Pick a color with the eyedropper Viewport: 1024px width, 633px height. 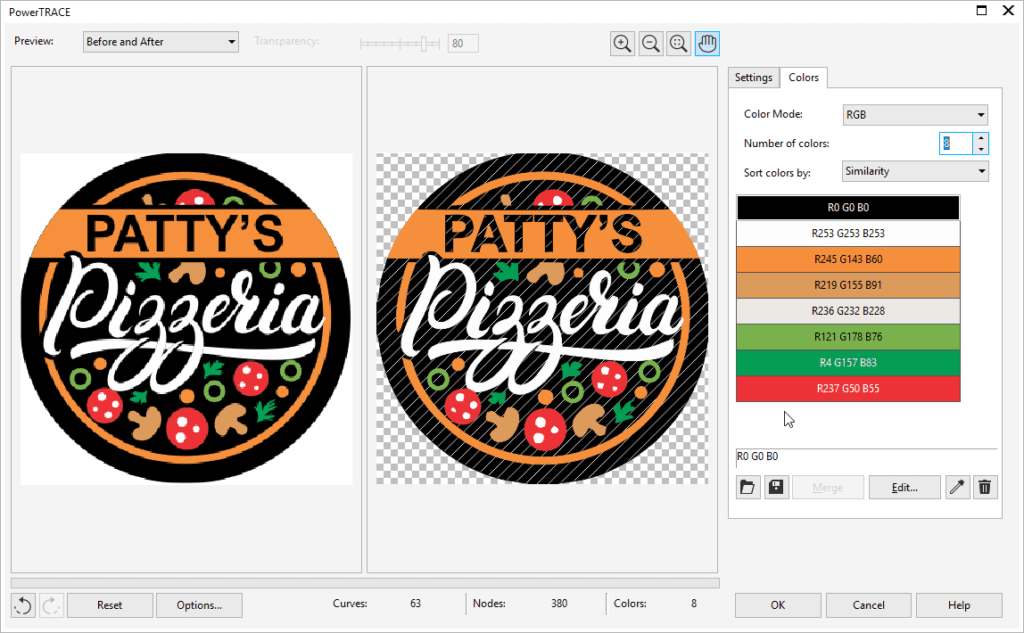click(x=957, y=487)
